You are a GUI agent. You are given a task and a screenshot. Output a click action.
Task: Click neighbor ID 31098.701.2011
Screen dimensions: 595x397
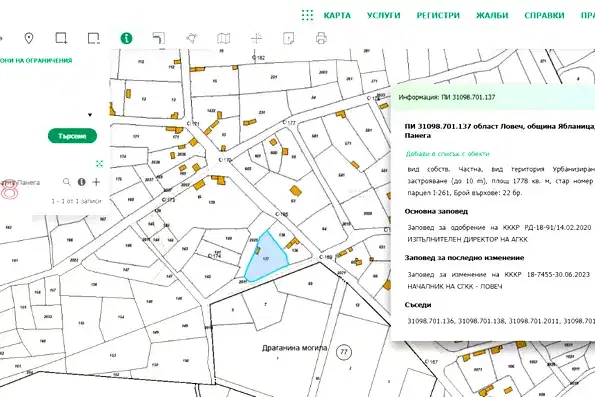coord(534,321)
